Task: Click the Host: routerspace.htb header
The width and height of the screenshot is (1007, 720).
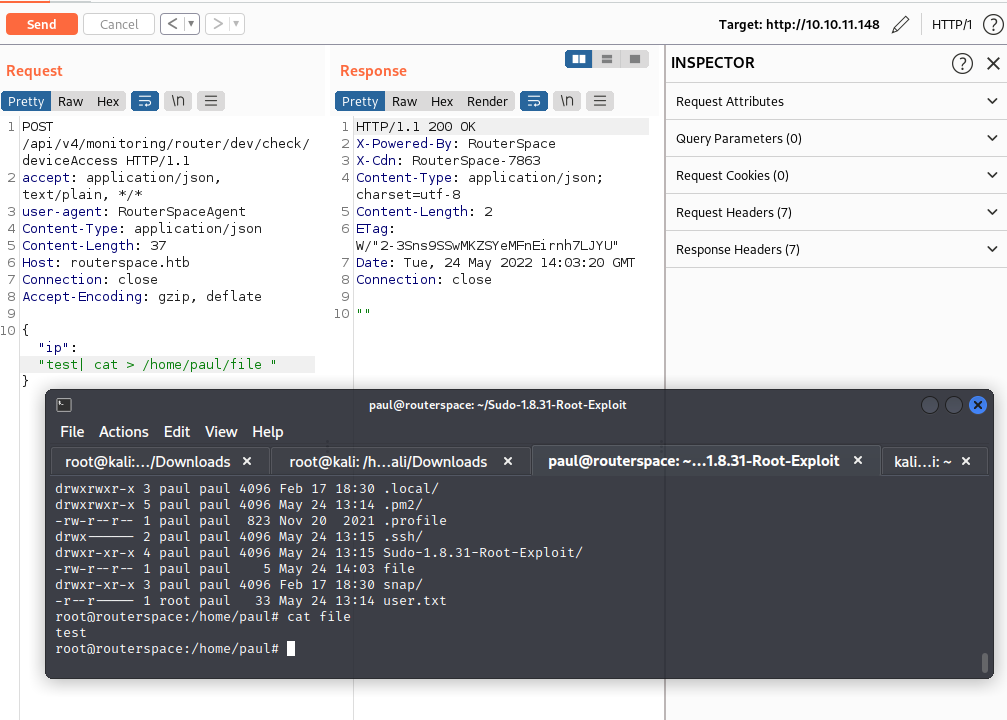Action: click(x=106, y=263)
